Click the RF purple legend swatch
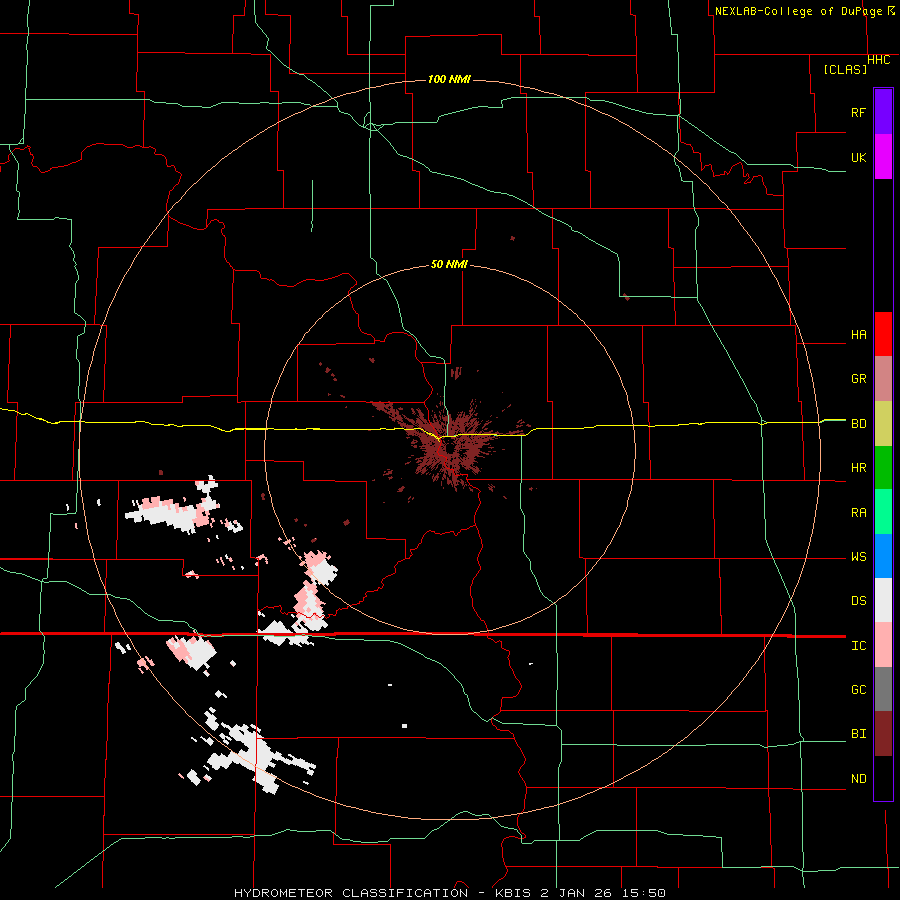This screenshot has width=900, height=900. click(883, 112)
